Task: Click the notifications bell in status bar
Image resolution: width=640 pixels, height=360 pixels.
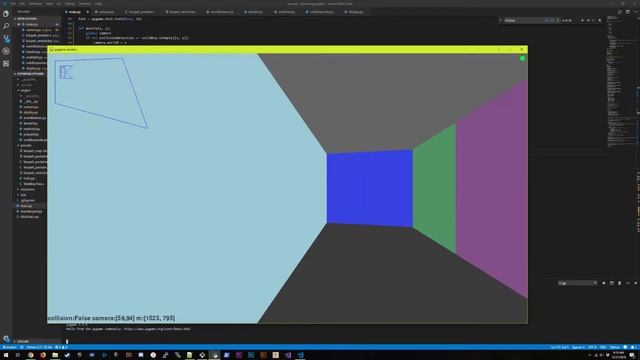Action: click(x=633, y=347)
